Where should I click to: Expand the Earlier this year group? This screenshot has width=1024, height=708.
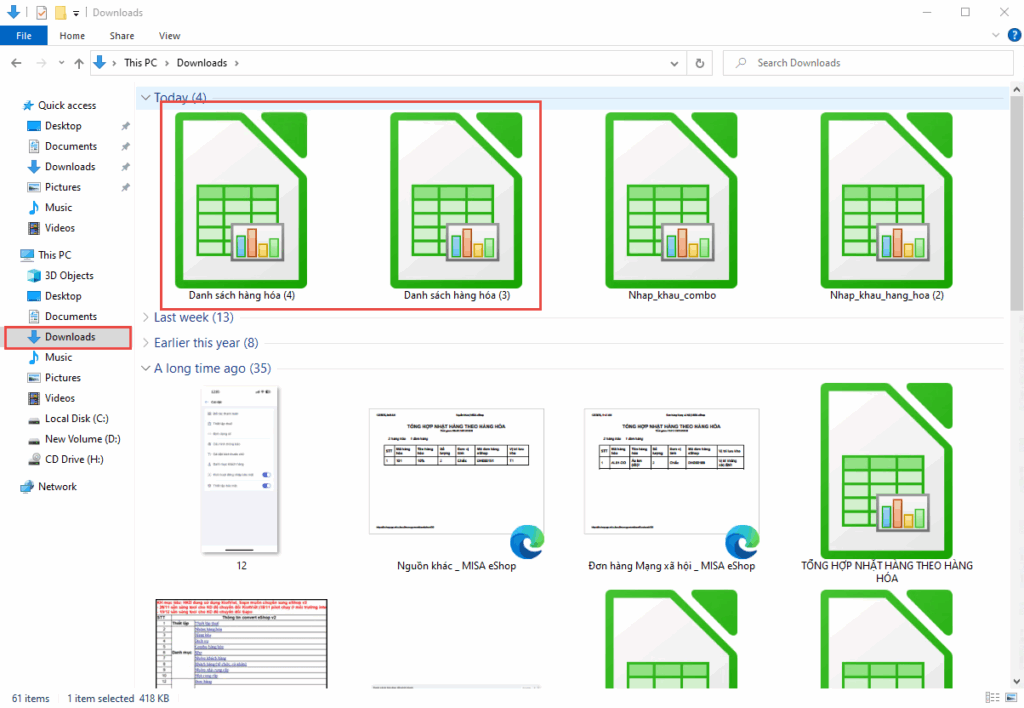[146, 343]
